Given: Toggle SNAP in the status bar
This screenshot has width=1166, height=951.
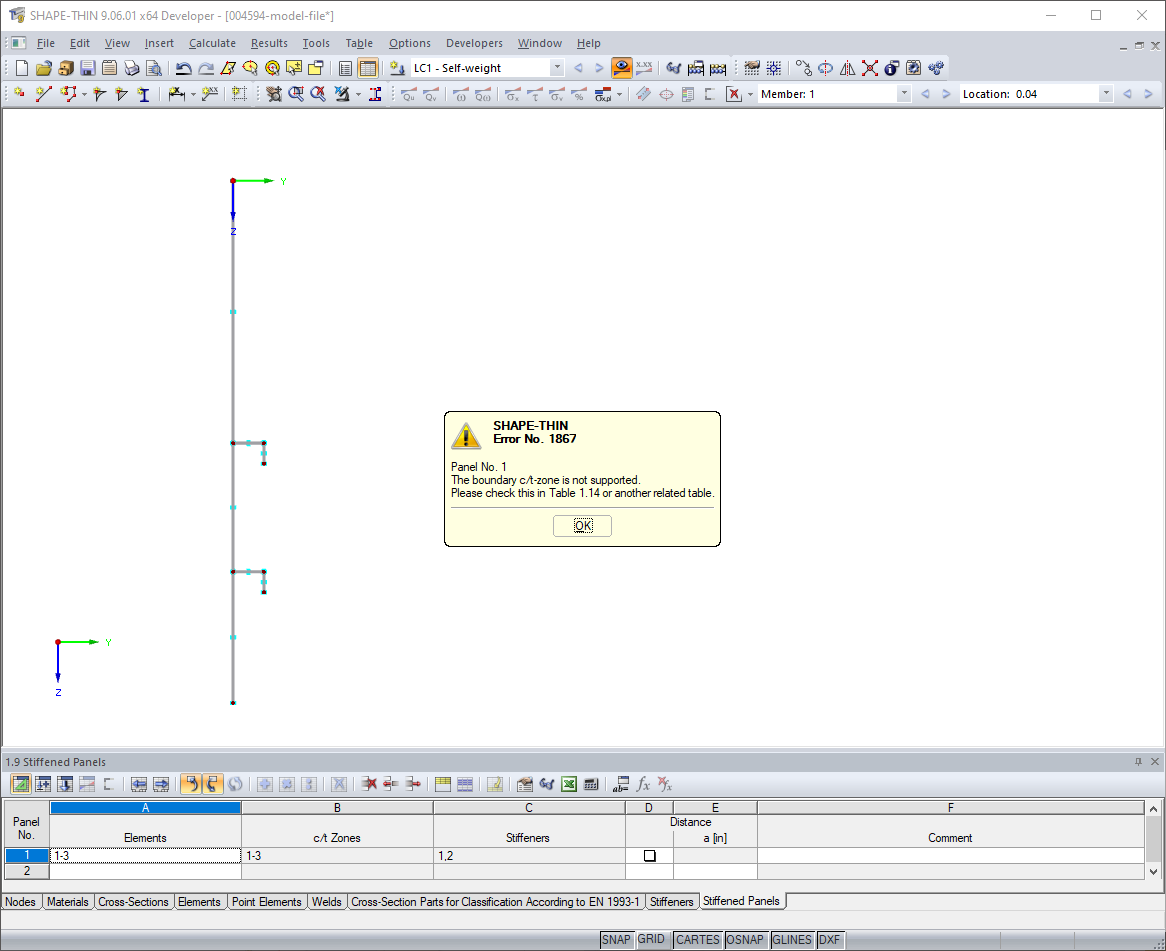Looking at the screenshot, I should [616, 940].
